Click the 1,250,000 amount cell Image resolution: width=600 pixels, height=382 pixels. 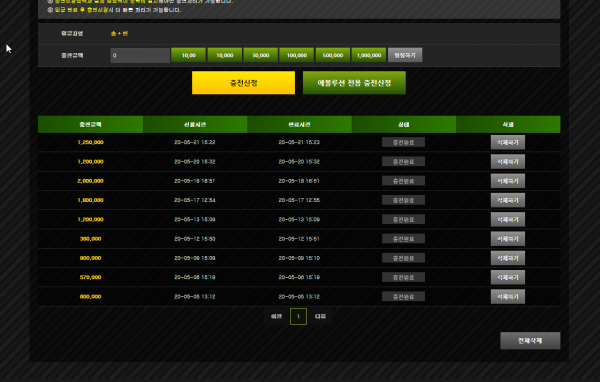(90, 142)
